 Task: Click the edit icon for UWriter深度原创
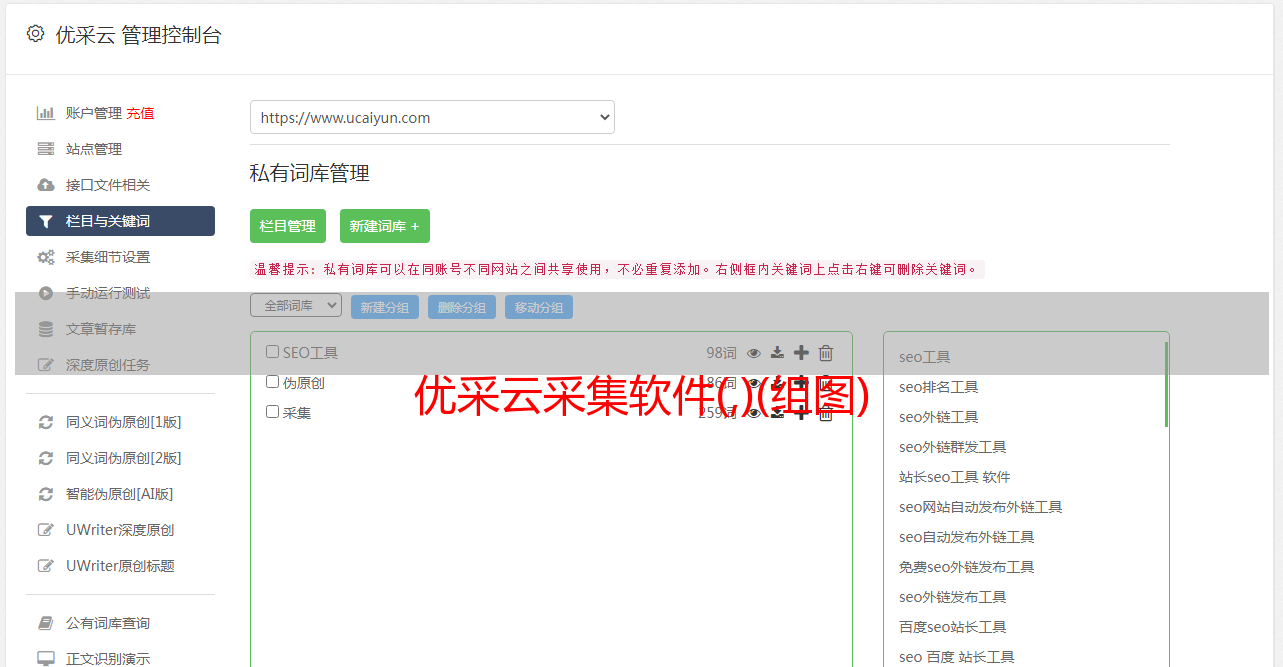point(46,530)
